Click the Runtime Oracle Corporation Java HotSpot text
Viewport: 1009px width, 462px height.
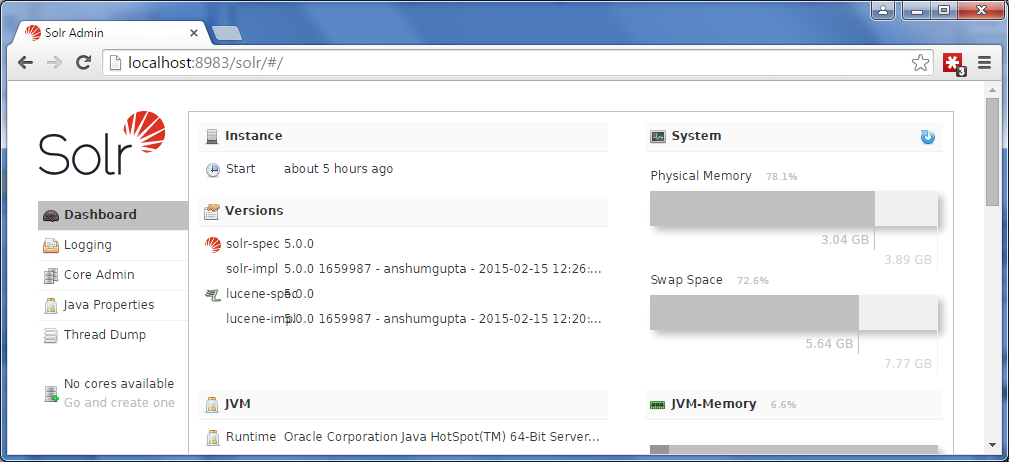pyautogui.click(x=441, y=437)
